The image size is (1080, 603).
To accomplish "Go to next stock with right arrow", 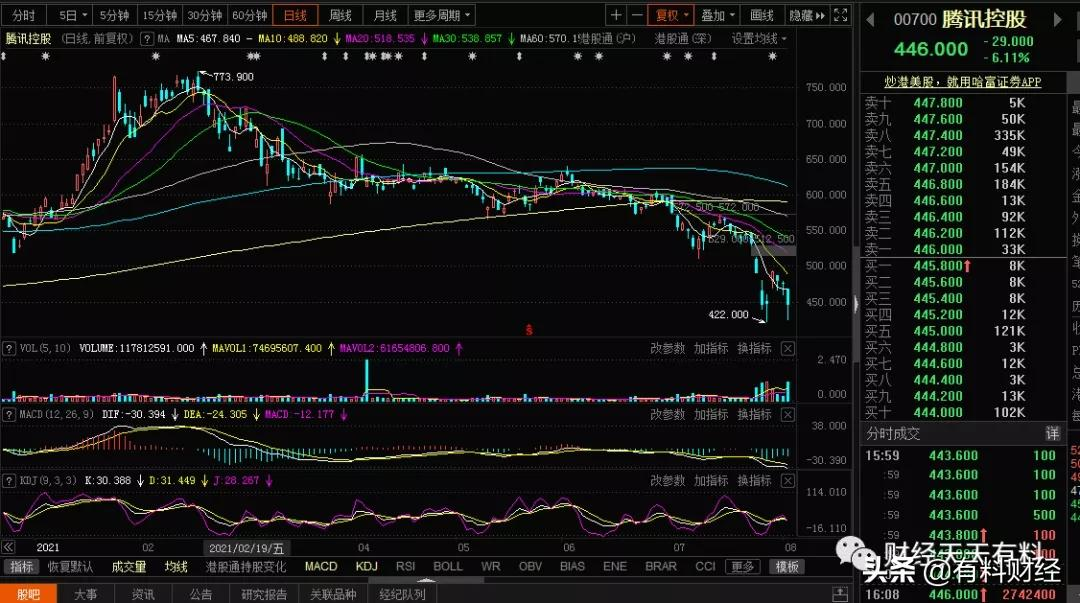I will [x=1058, y=20].
